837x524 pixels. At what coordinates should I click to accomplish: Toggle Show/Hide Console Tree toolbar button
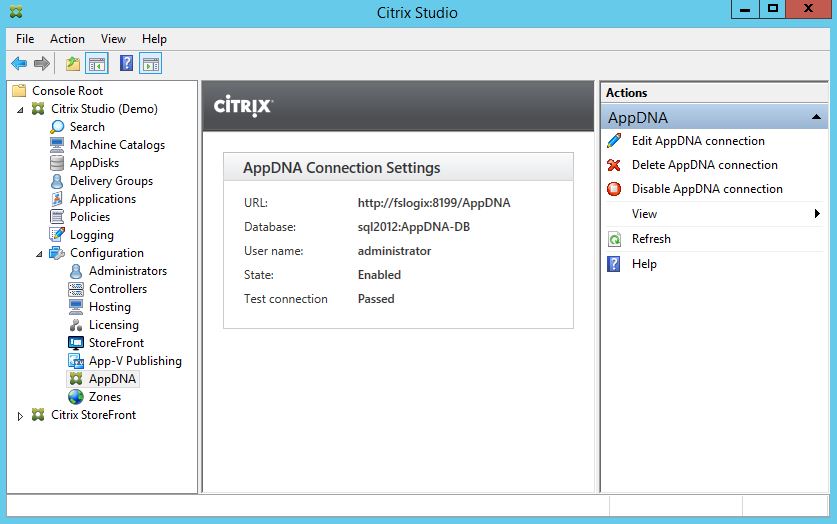97,64
